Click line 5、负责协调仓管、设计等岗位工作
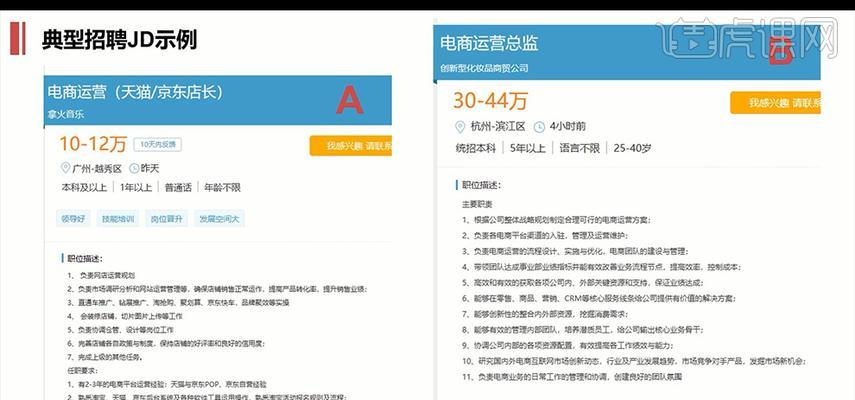This screenshot has width=855, height=400. [x=121, y=330]
